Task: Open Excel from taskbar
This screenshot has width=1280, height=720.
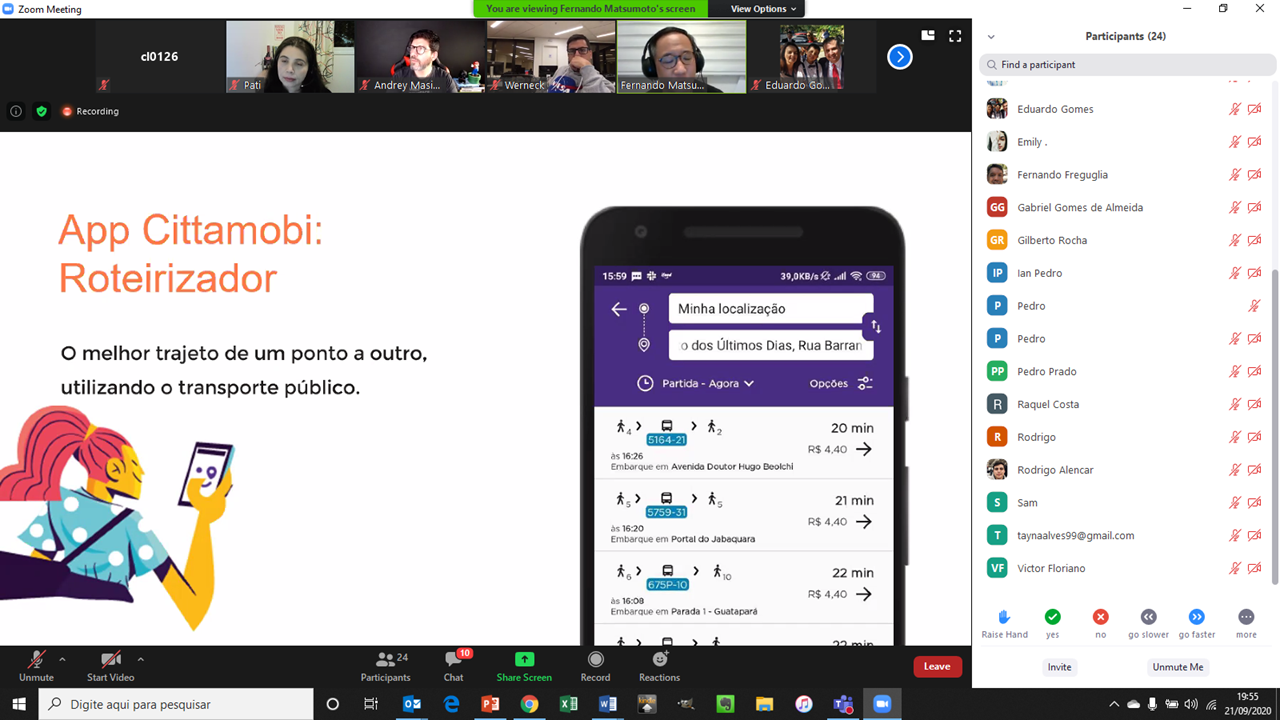Action: point(568,704)
